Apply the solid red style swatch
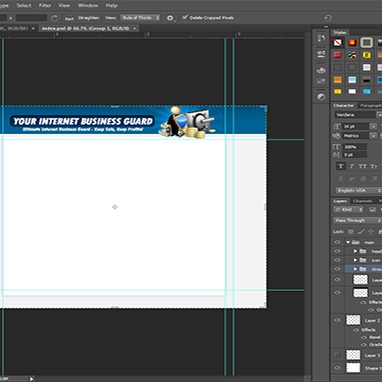The height and width of the screenshot is (382, 382). pyautogui.click(x=338, y=55)
